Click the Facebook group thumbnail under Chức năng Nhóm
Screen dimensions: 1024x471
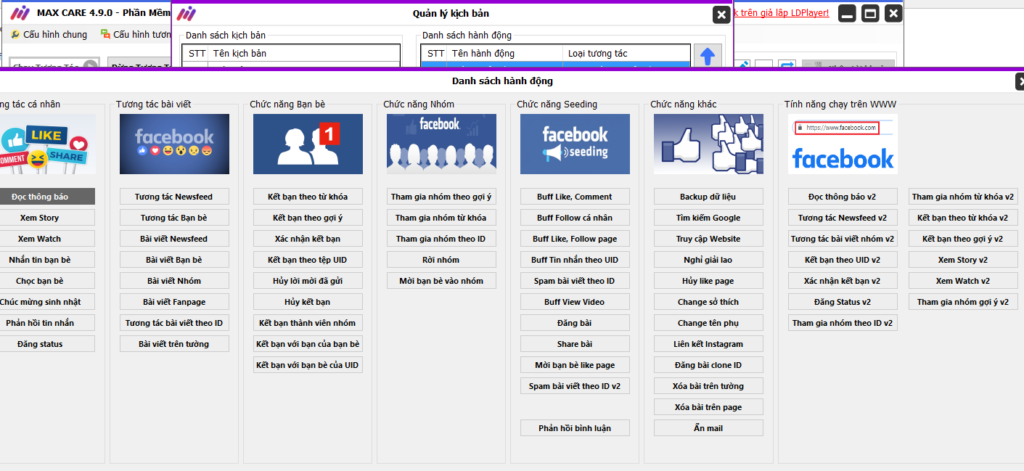tap(441, 144)
